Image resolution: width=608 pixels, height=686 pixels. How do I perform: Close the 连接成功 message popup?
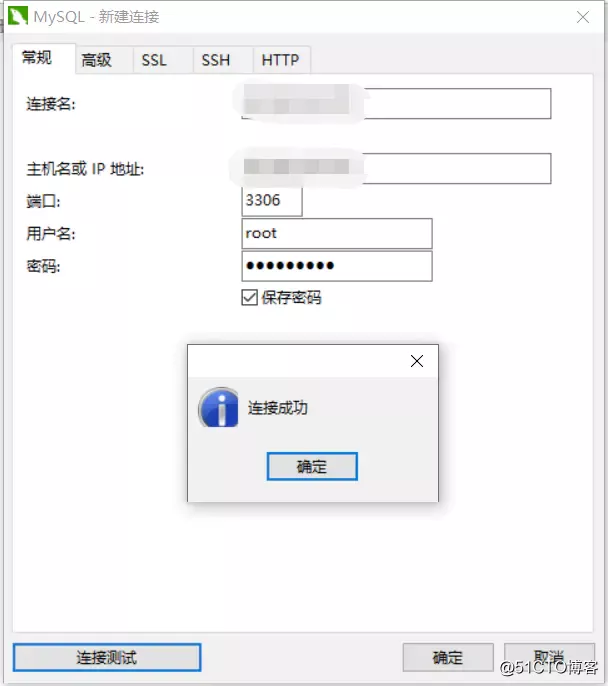417,361
